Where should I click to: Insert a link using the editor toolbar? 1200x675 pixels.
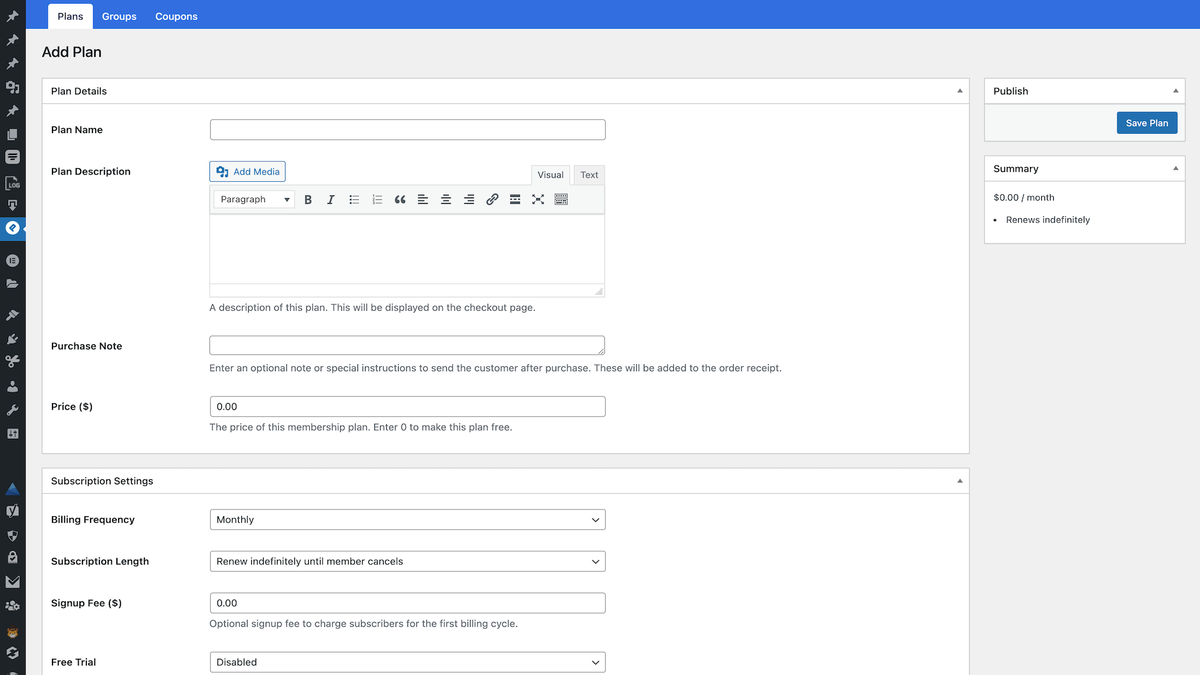coord(492,199)
